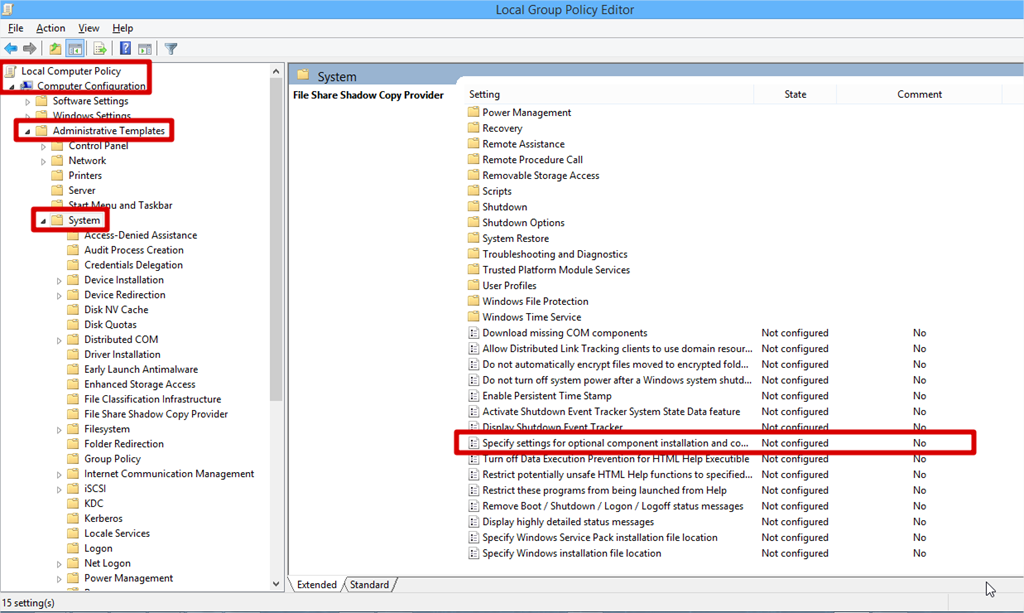Expand the Device Installation tree node
The height and width of the screenshot is (613, 1024).
59,281
